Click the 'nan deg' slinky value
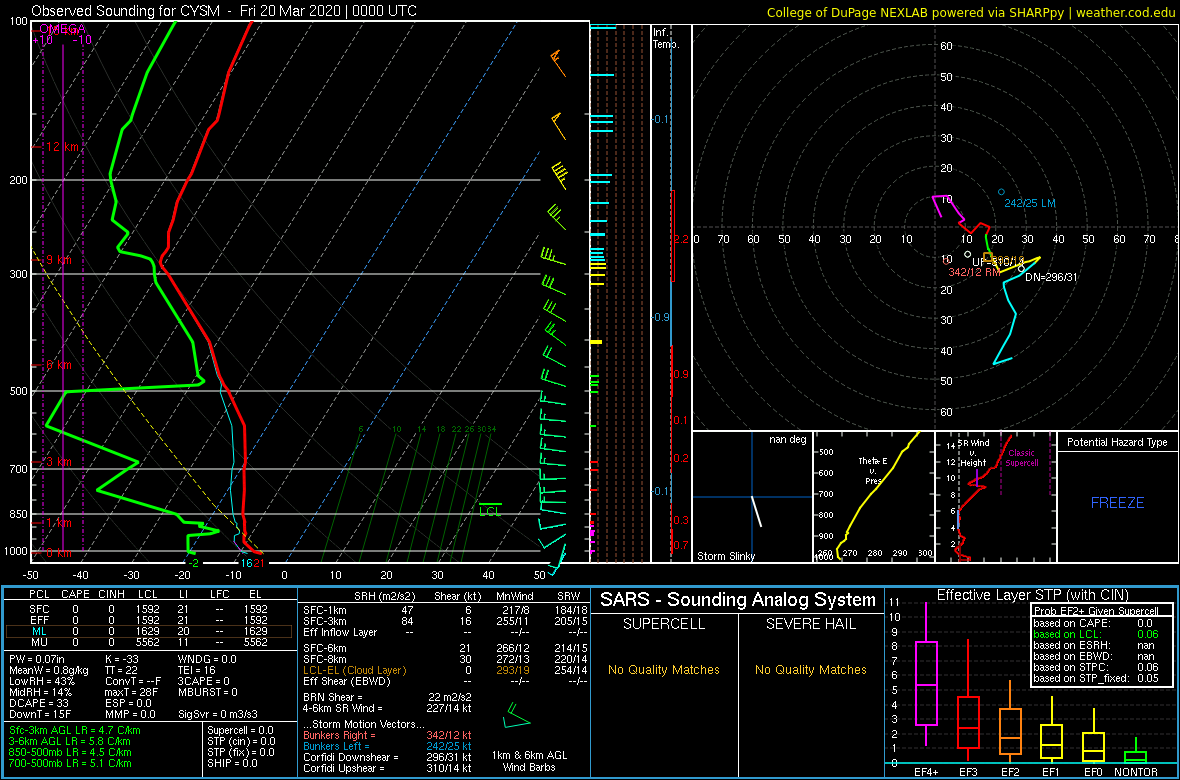Image resolution: width=1180 pixels, height=780 pixels. 788,439
